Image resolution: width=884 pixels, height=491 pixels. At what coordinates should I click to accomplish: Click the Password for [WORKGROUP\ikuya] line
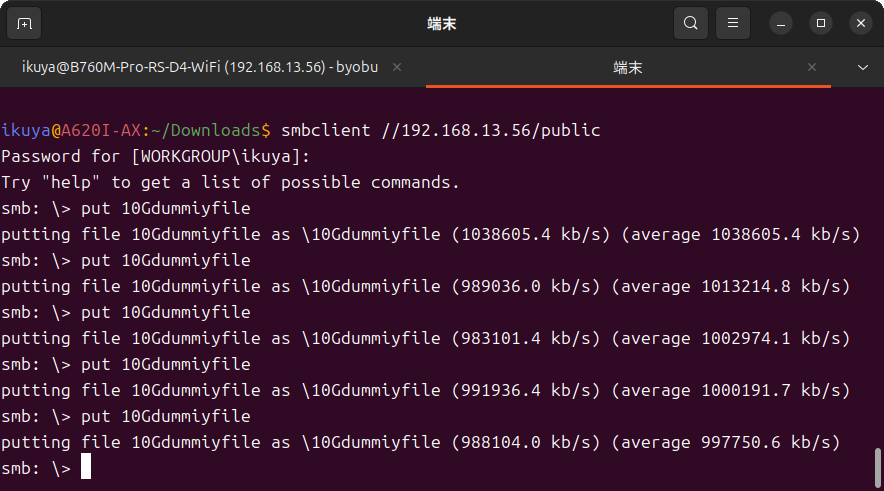pos(156,156)
